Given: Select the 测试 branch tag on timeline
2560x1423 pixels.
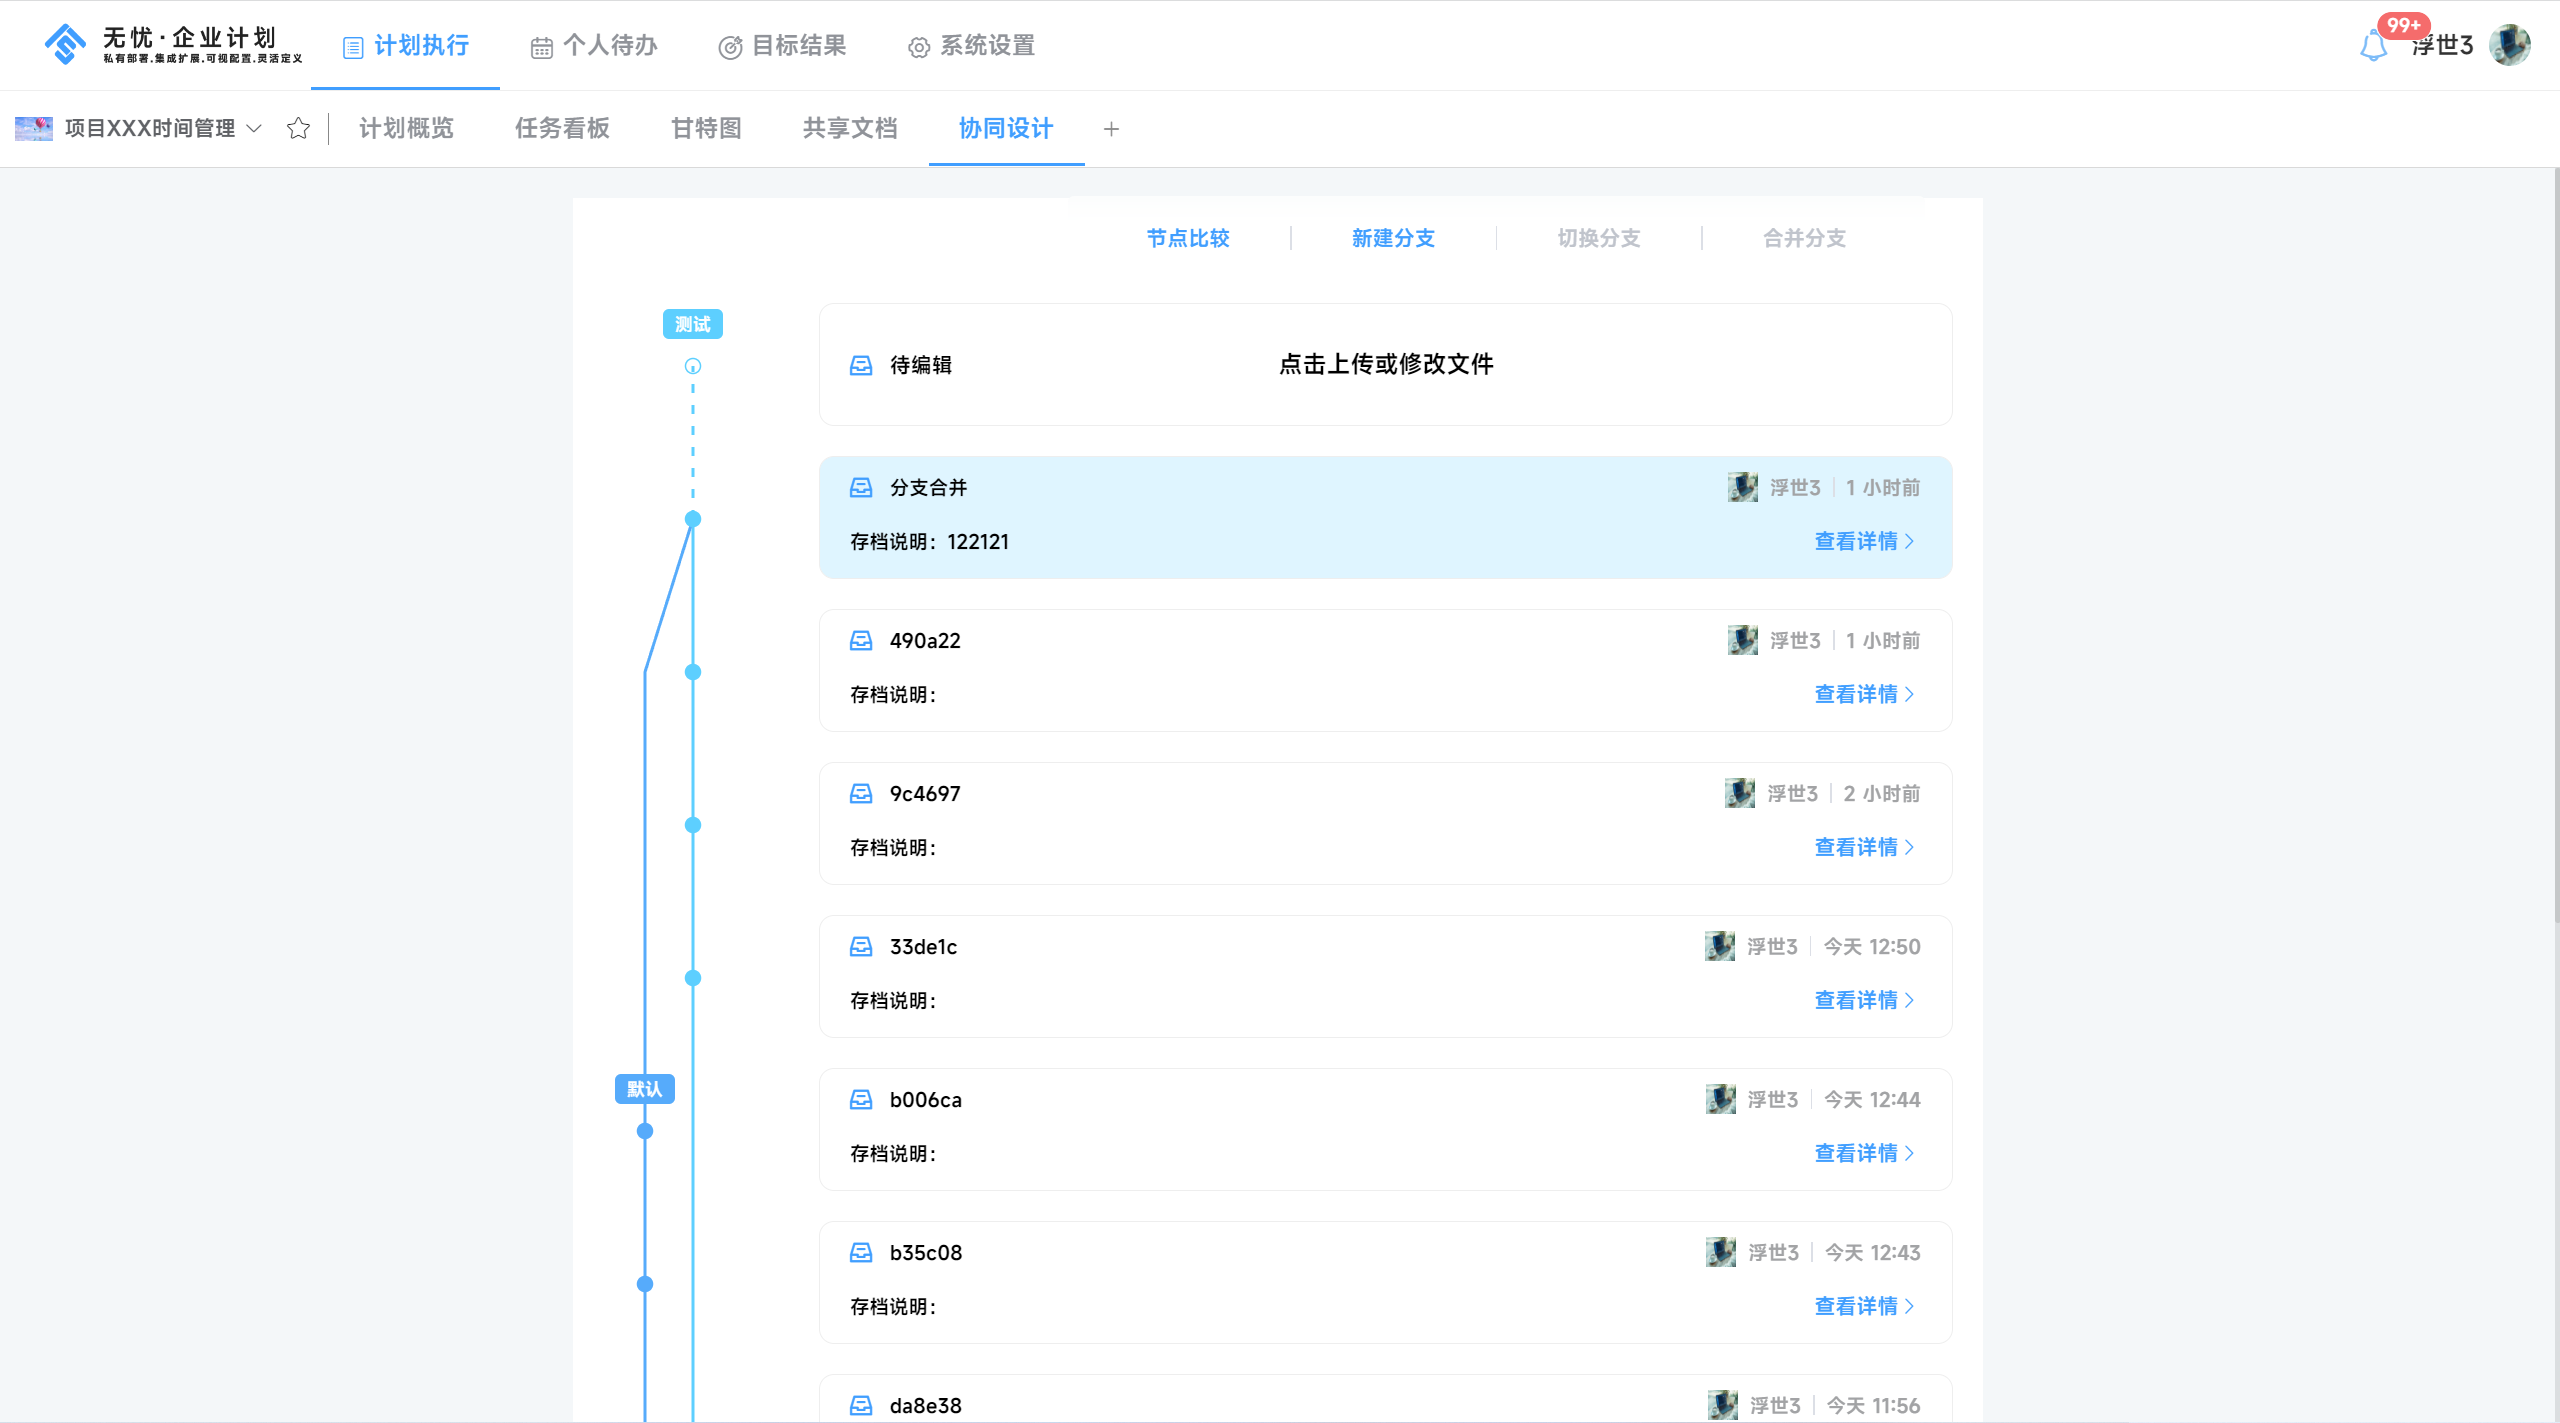Looking at the screenshot, I should coord(692,324).
